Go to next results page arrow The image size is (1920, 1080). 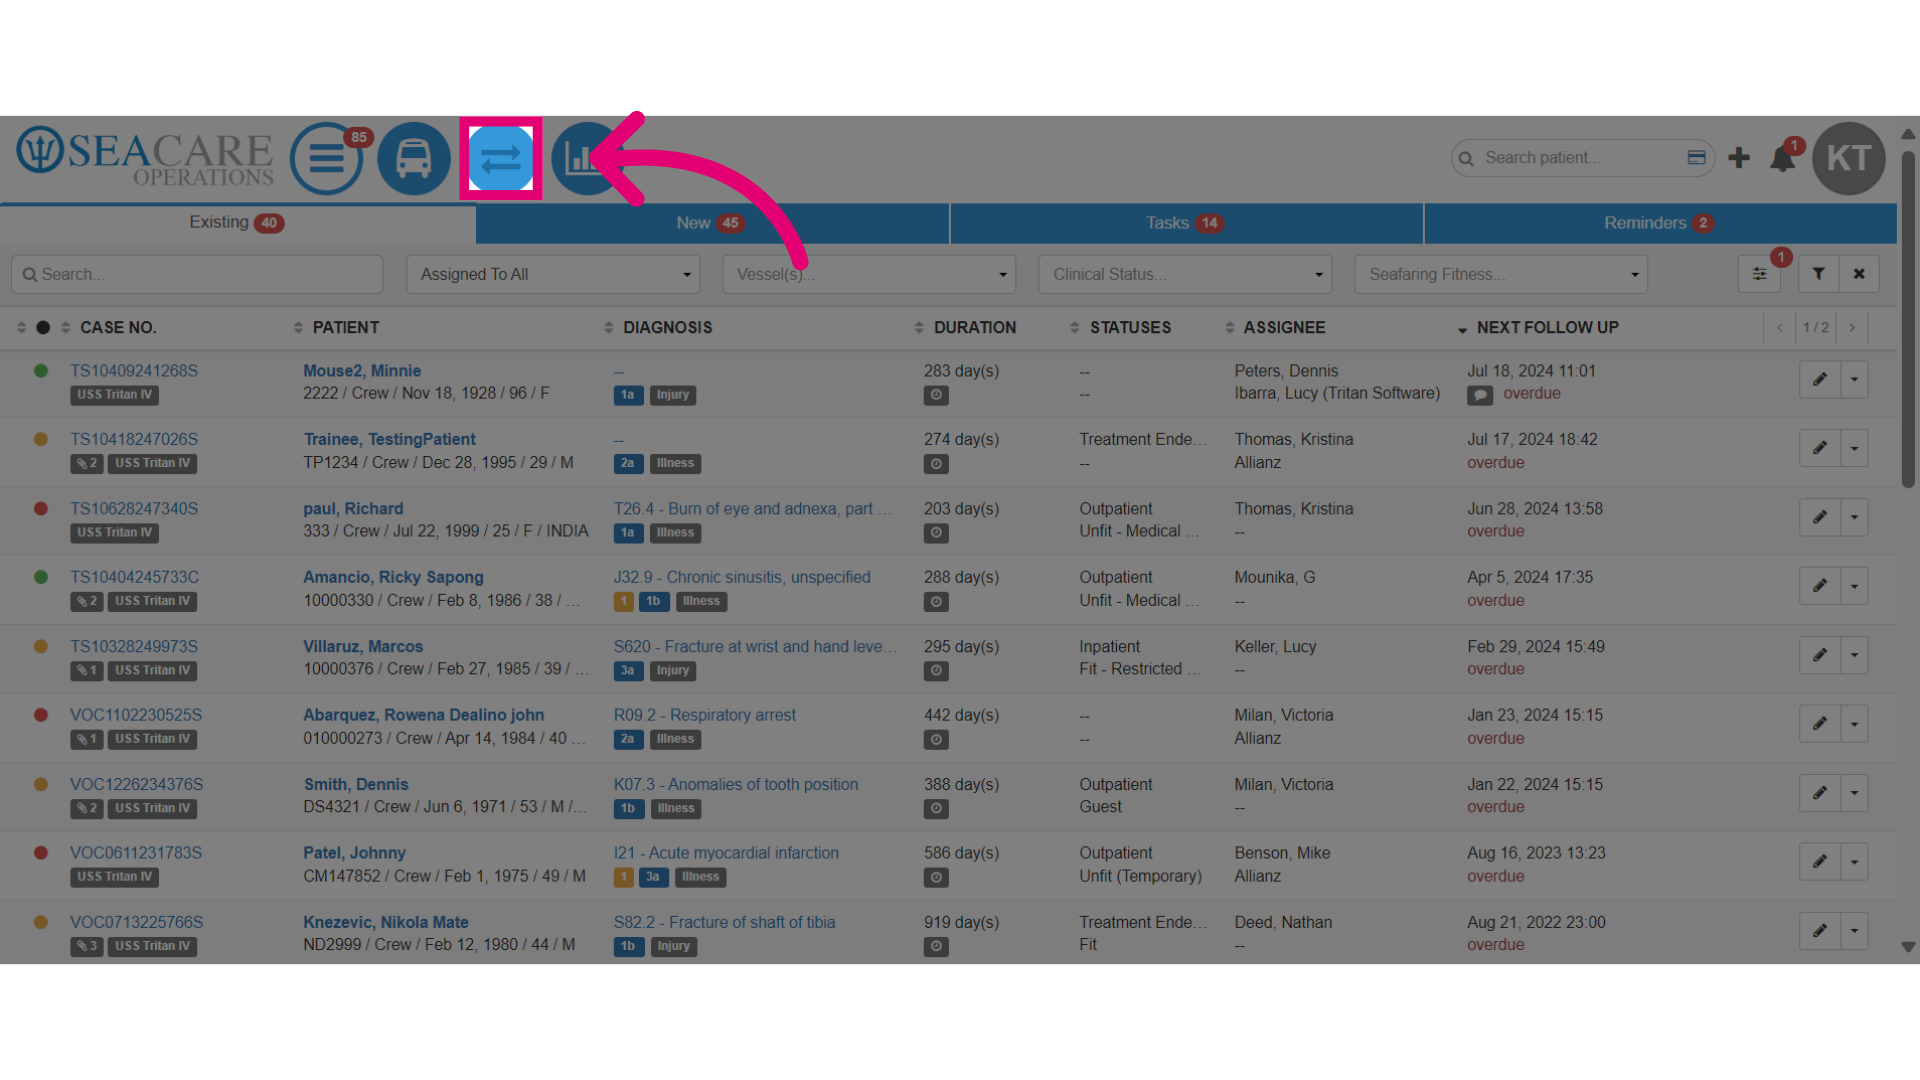[1852, 327]
